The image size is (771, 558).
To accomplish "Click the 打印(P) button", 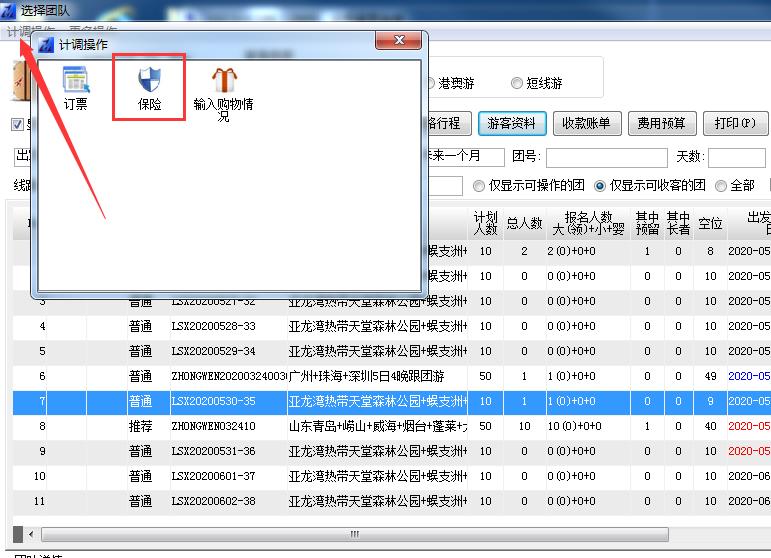I will click(x=735, y=123).
